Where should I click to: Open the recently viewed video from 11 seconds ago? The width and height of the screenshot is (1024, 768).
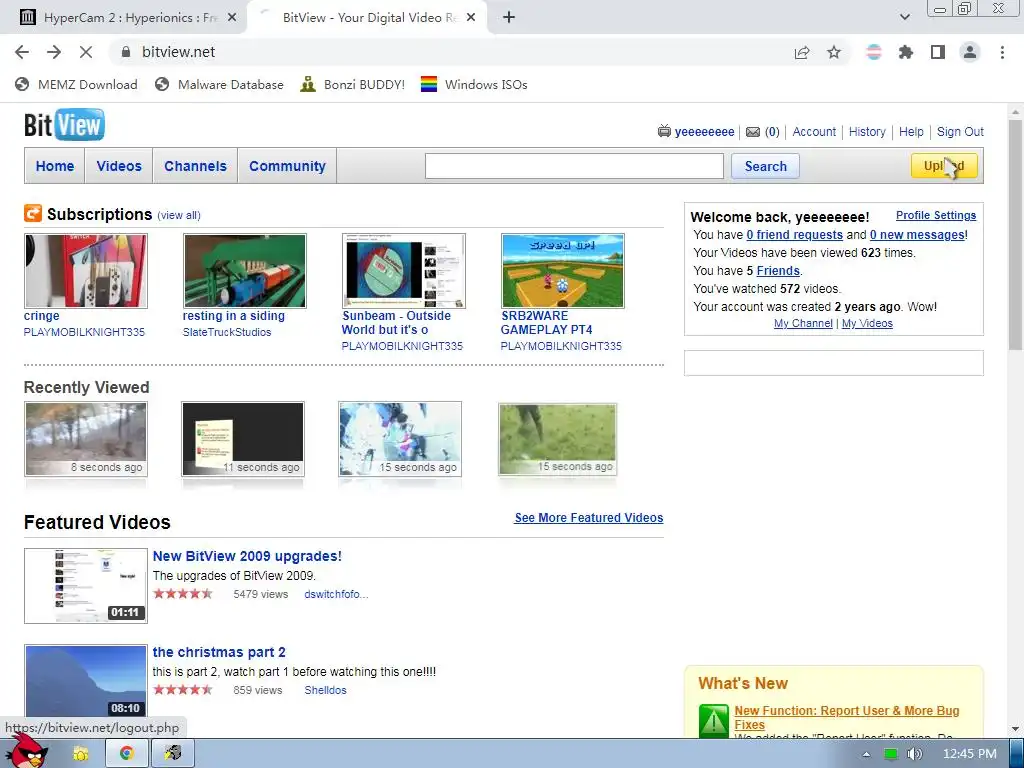(243, 439)
